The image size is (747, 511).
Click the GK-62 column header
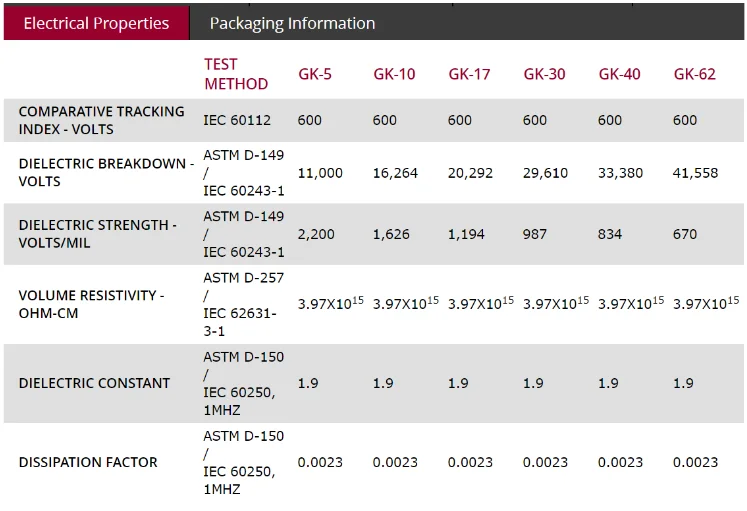click(694, 74)
